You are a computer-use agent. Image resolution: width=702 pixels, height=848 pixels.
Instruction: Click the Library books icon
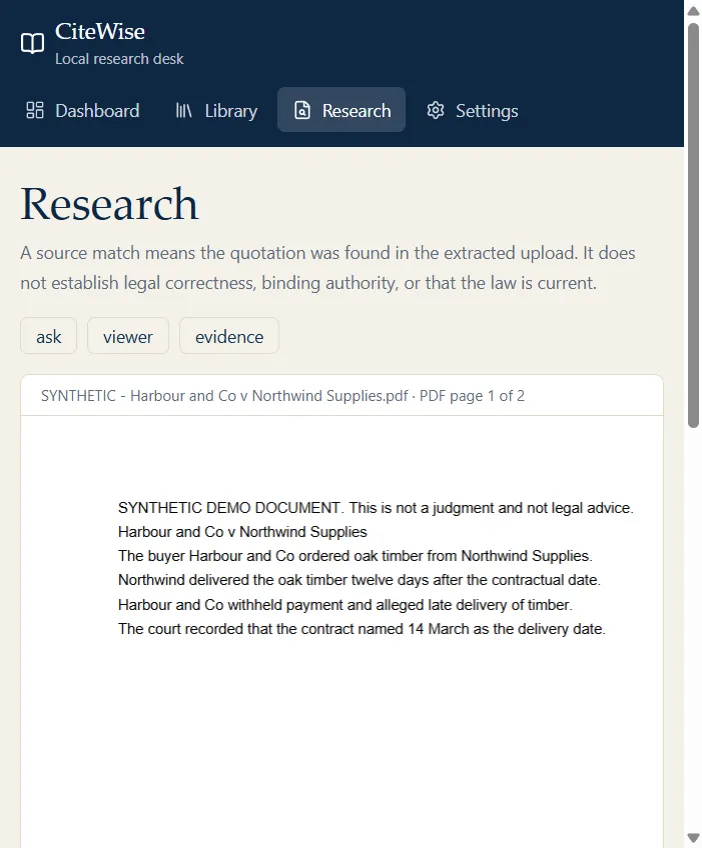coord(184,110)
